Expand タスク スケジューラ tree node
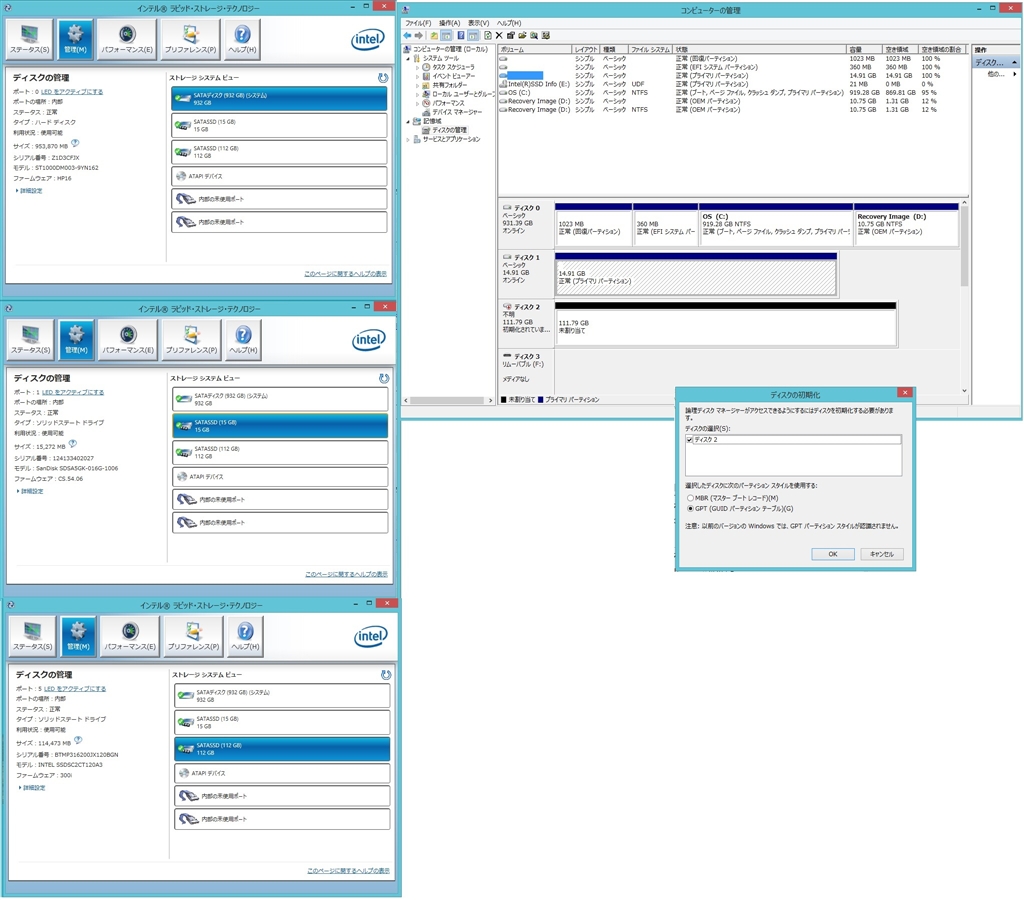 point(417,67)
